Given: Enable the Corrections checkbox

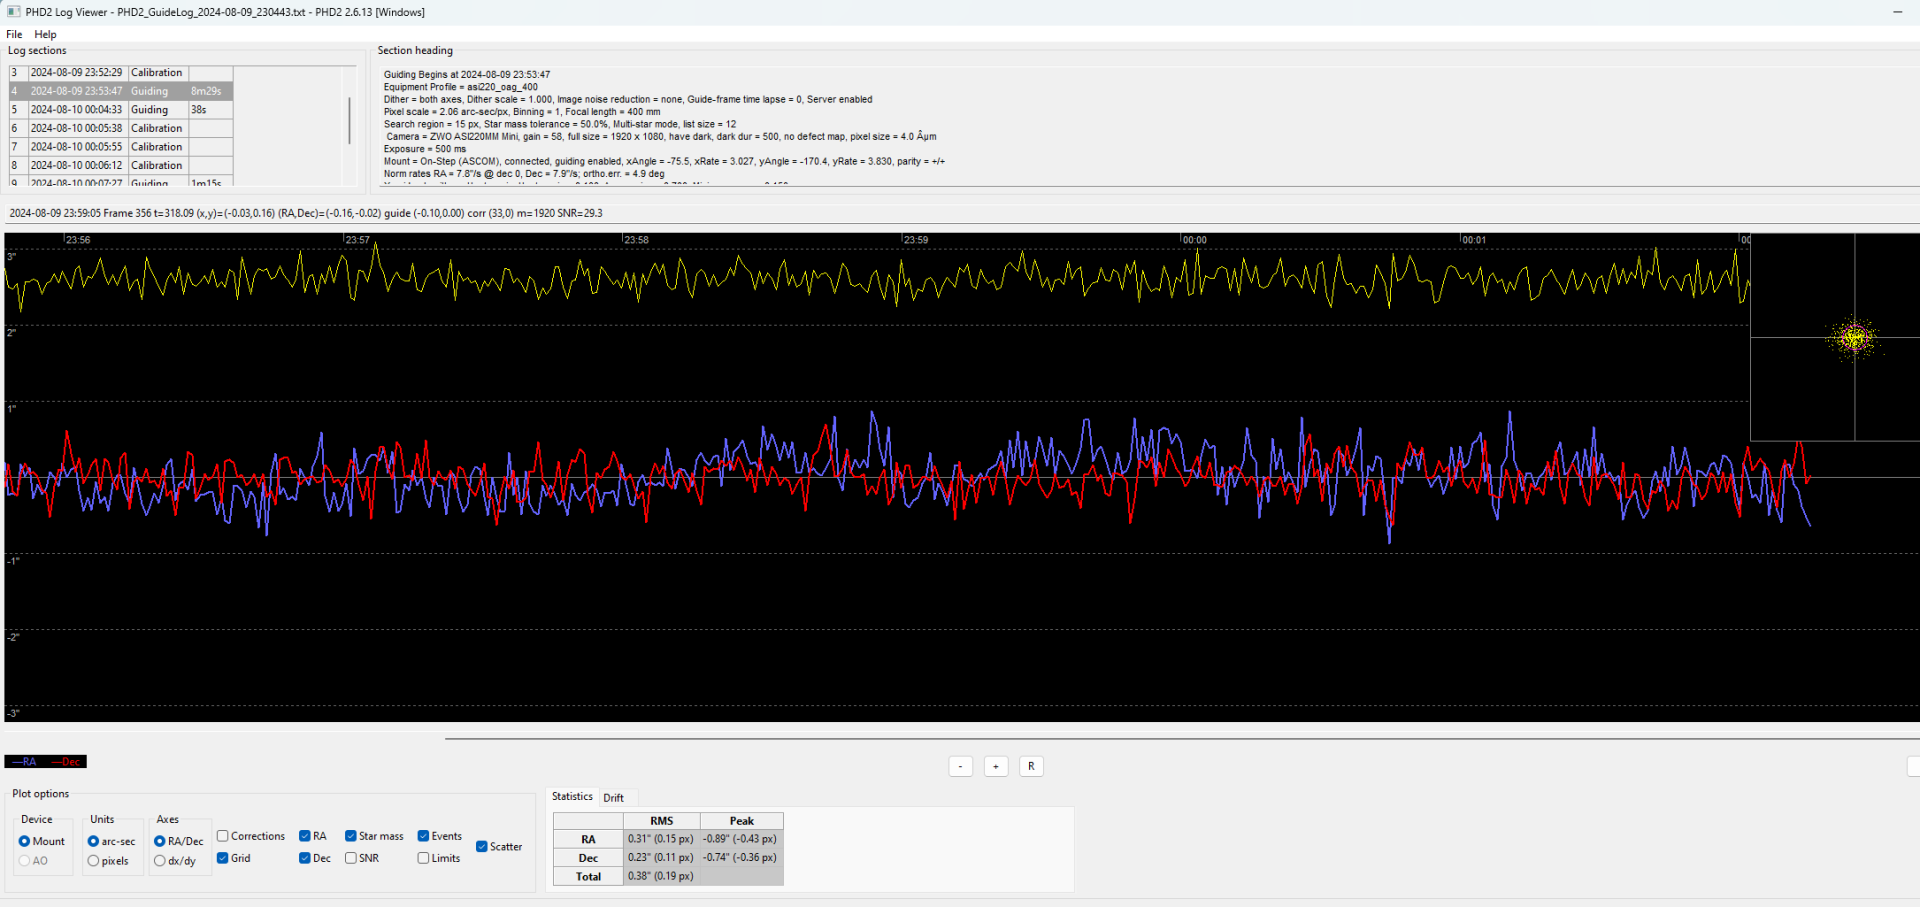Looking at the screenshot, I should pyautogui.click(x=223, y=836).
